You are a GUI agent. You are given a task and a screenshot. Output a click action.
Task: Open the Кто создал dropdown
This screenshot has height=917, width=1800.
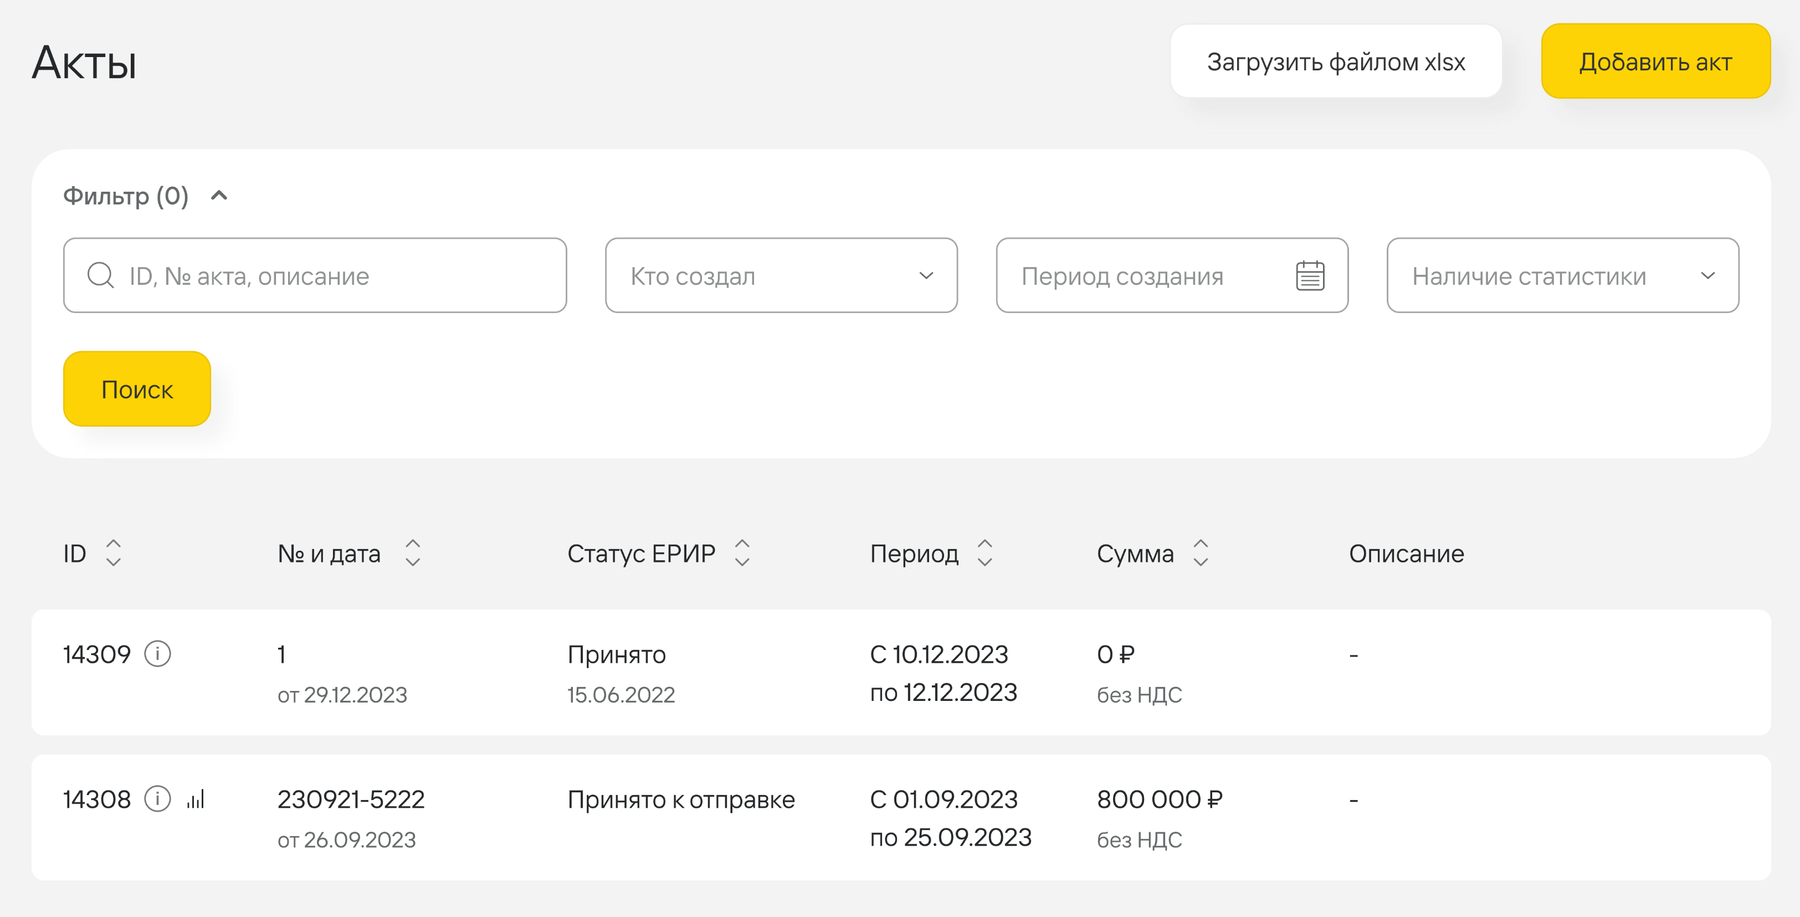[781, 275]
